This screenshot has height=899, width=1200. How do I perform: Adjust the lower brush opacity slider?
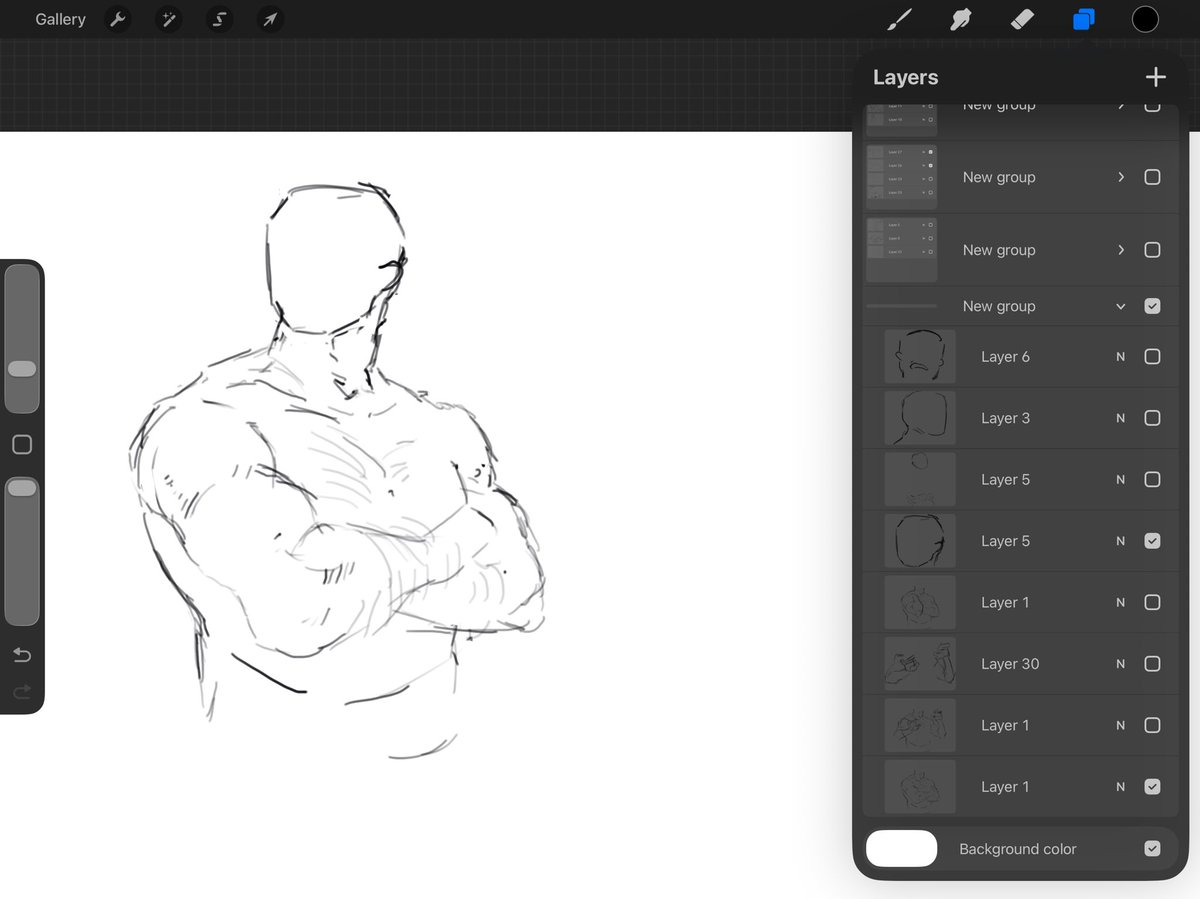[22, 551]
